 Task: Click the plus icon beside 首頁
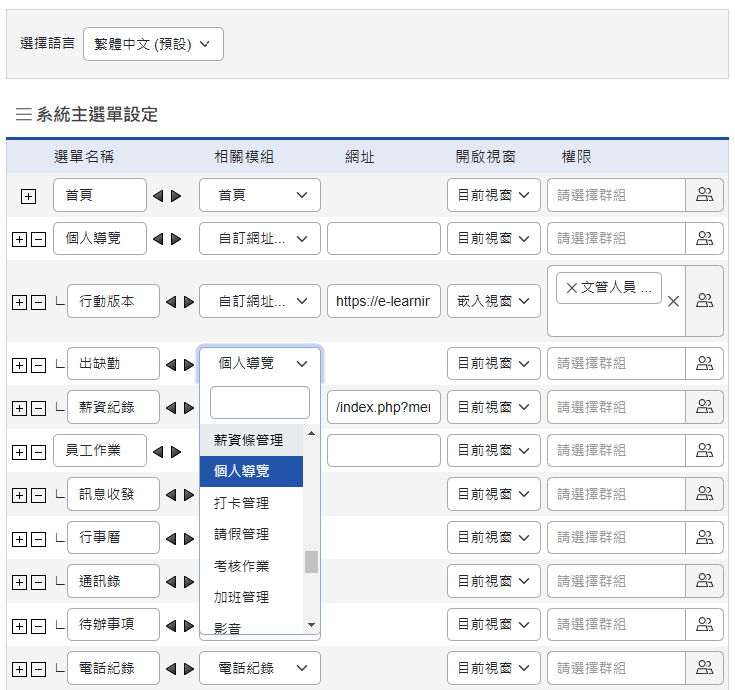coord(28,196)
